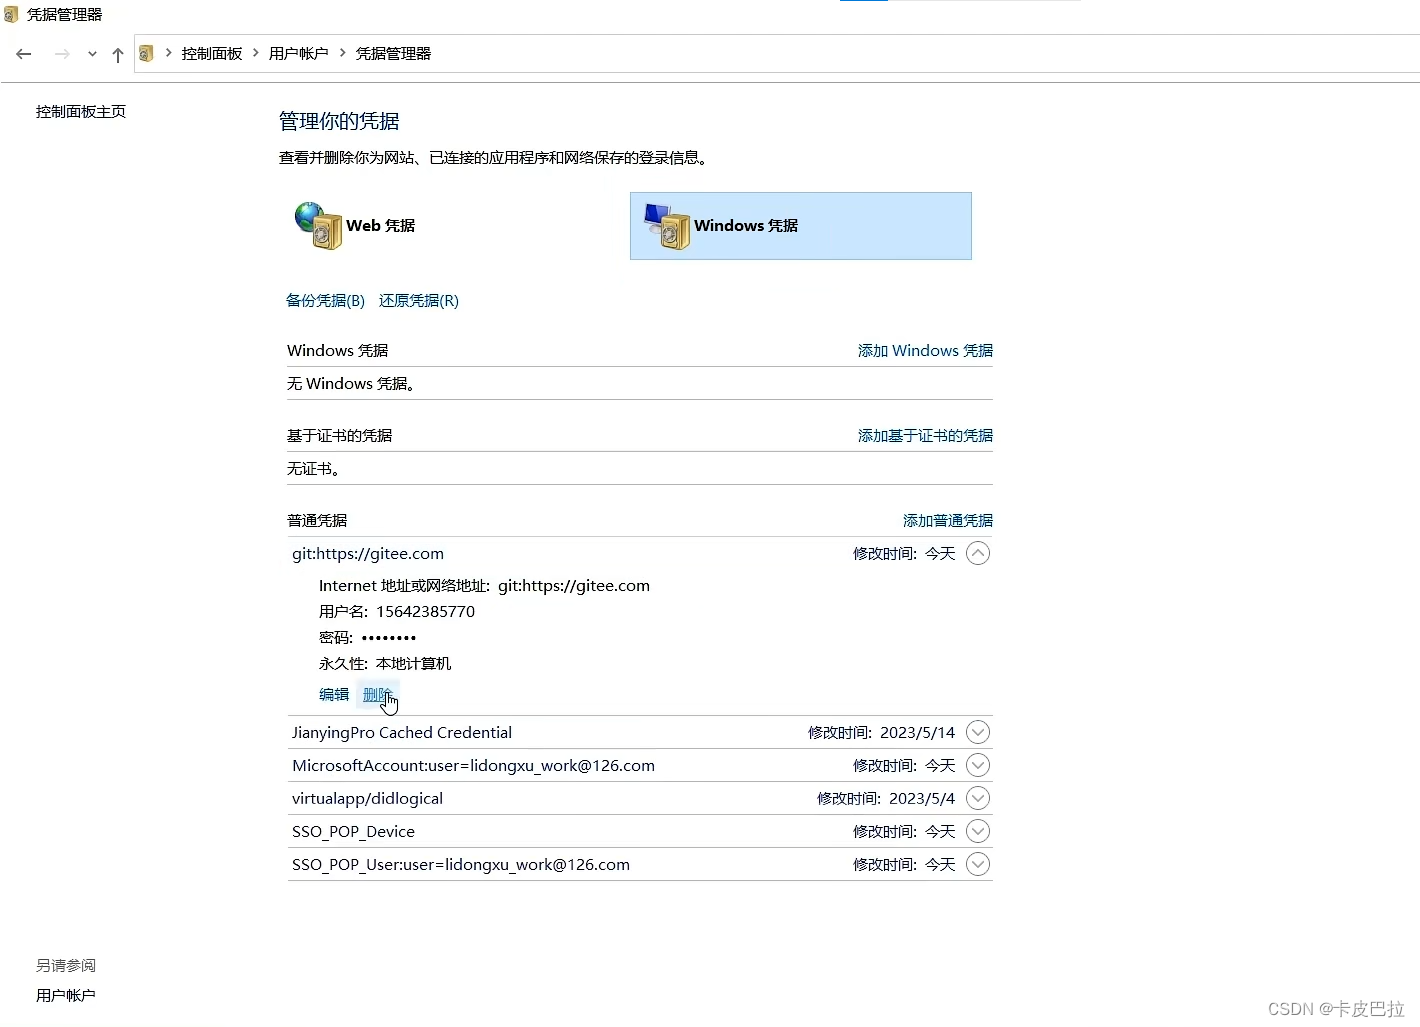Click the 无证书。 text
The width and height of the screenshot is (1420, 1027).
(314, 469)
